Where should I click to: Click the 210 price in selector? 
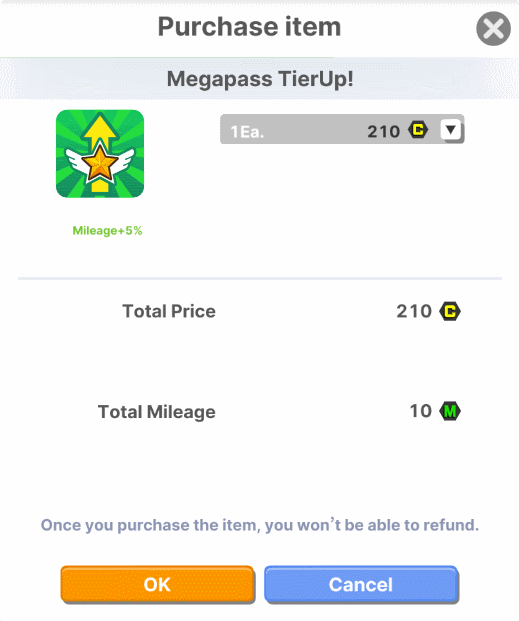(384, 131)
